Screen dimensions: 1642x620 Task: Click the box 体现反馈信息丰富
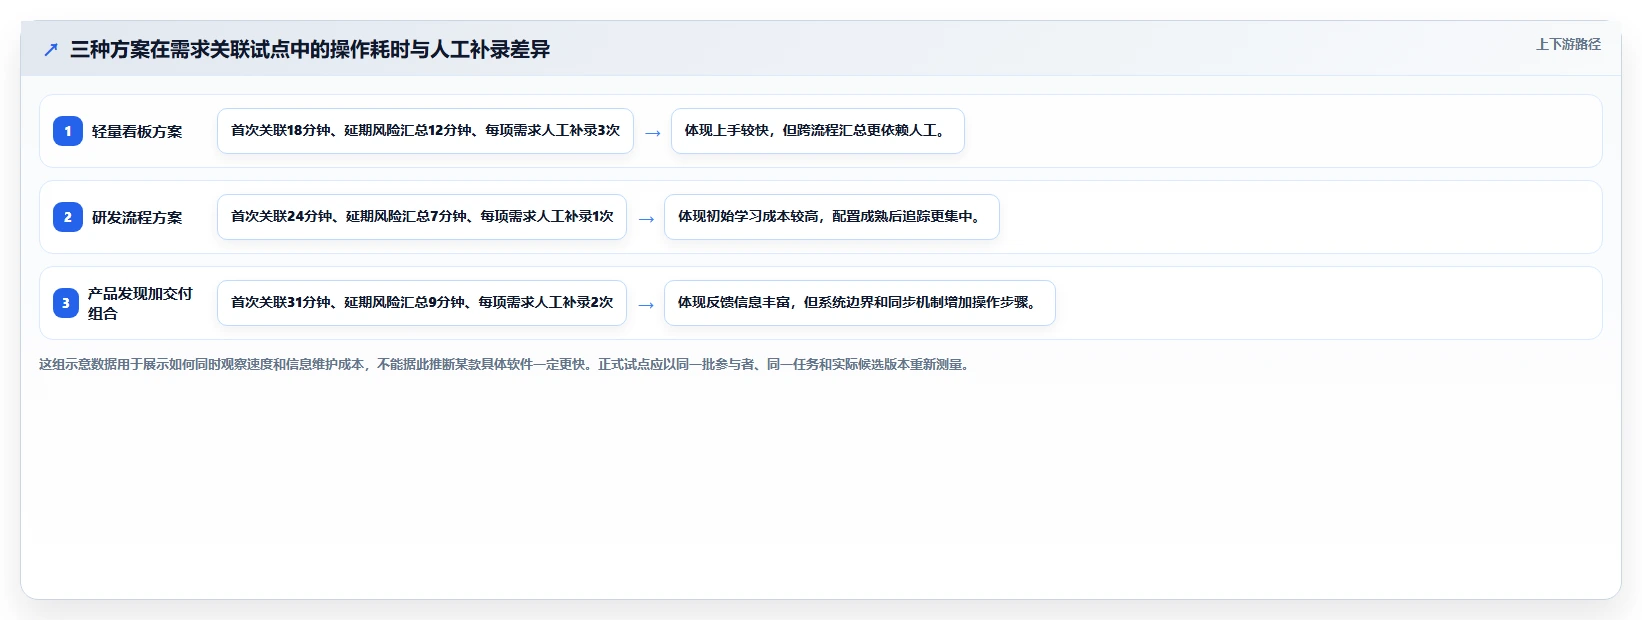(860, 303)
